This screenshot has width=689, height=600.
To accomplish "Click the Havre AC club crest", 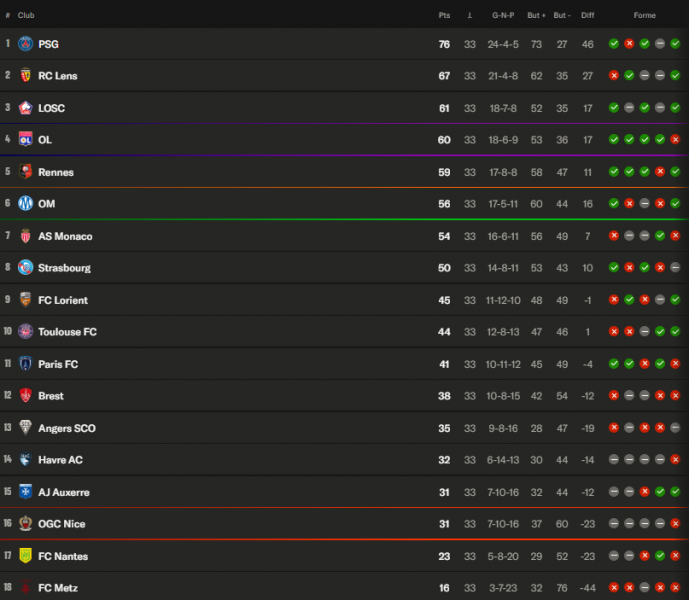I will [25, 459].
